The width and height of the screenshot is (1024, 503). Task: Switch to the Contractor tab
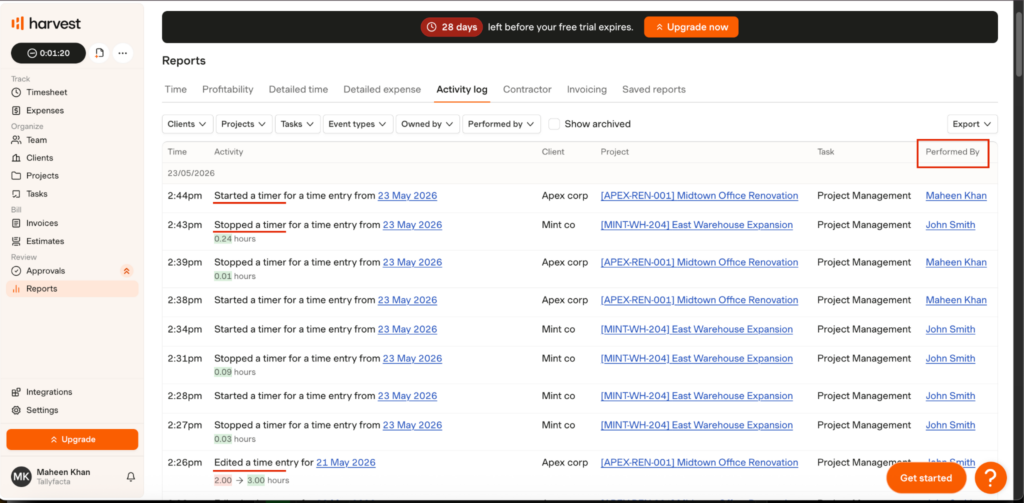tap(527, 89)
